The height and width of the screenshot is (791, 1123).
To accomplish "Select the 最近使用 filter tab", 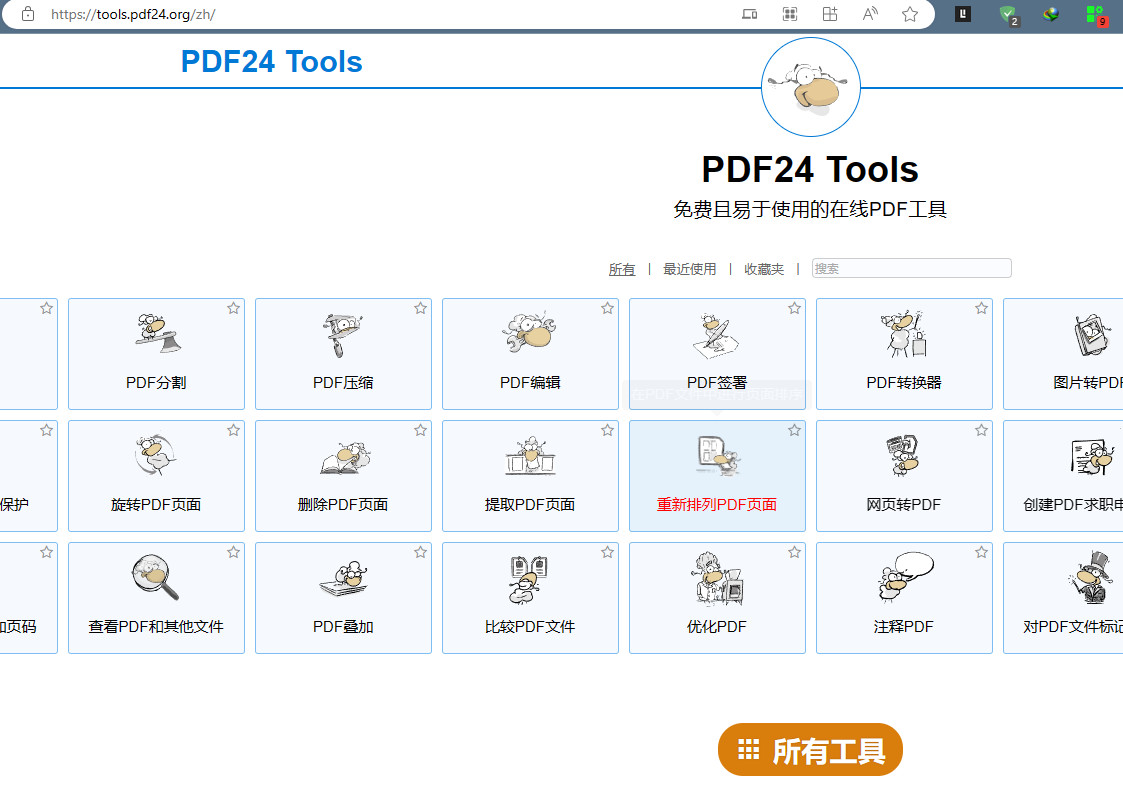I will (689, 269).
